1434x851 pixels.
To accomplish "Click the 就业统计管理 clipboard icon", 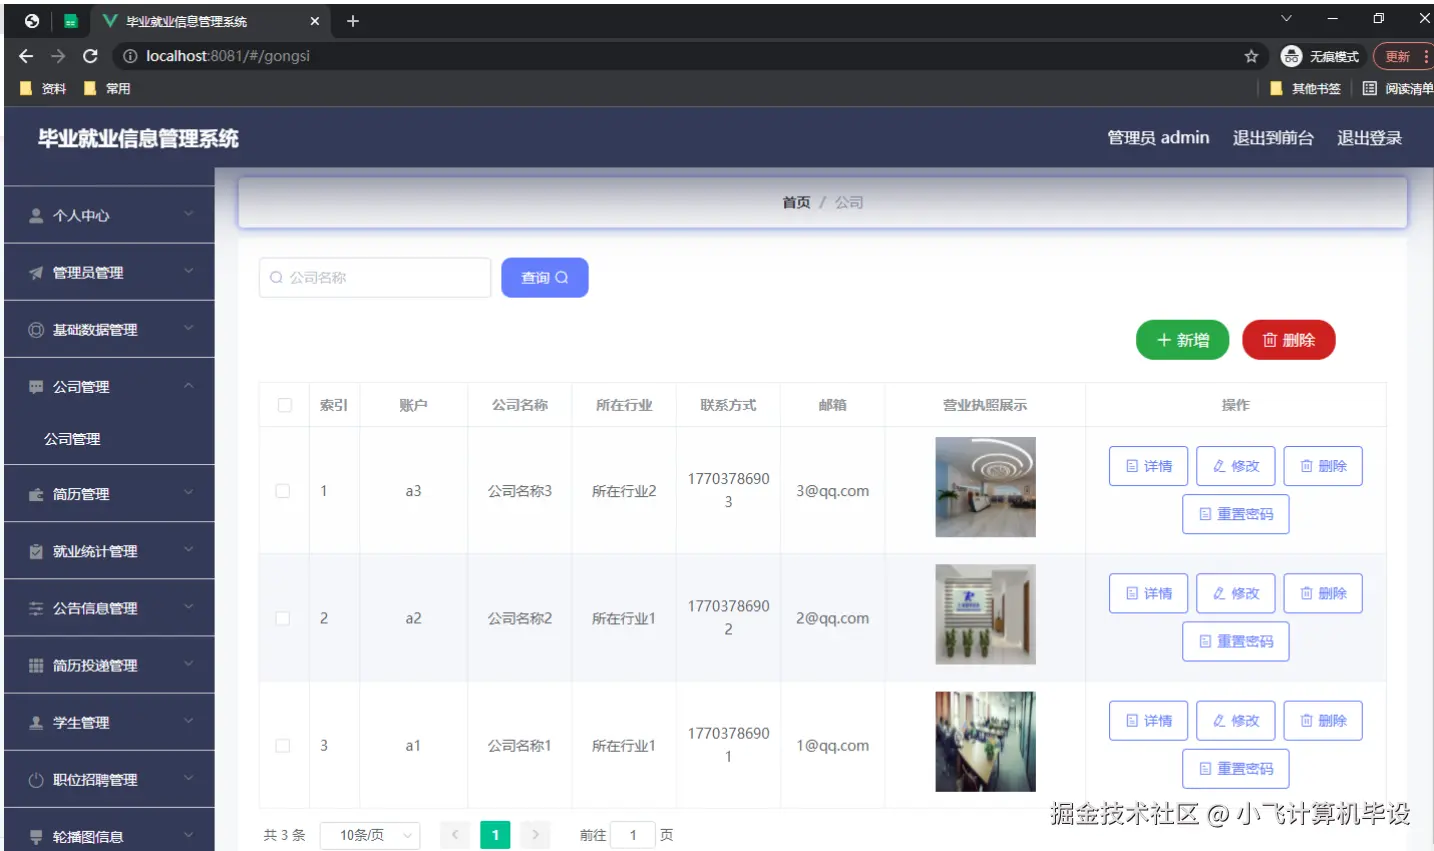I will (x=36, y=551).
